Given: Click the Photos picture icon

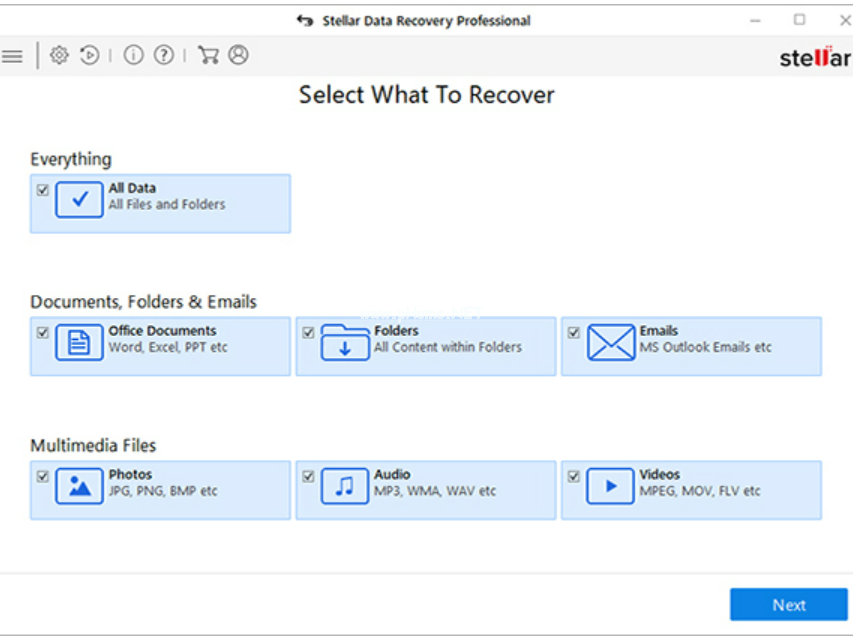Looking at the screenshot, I should [x=79, y=487].
